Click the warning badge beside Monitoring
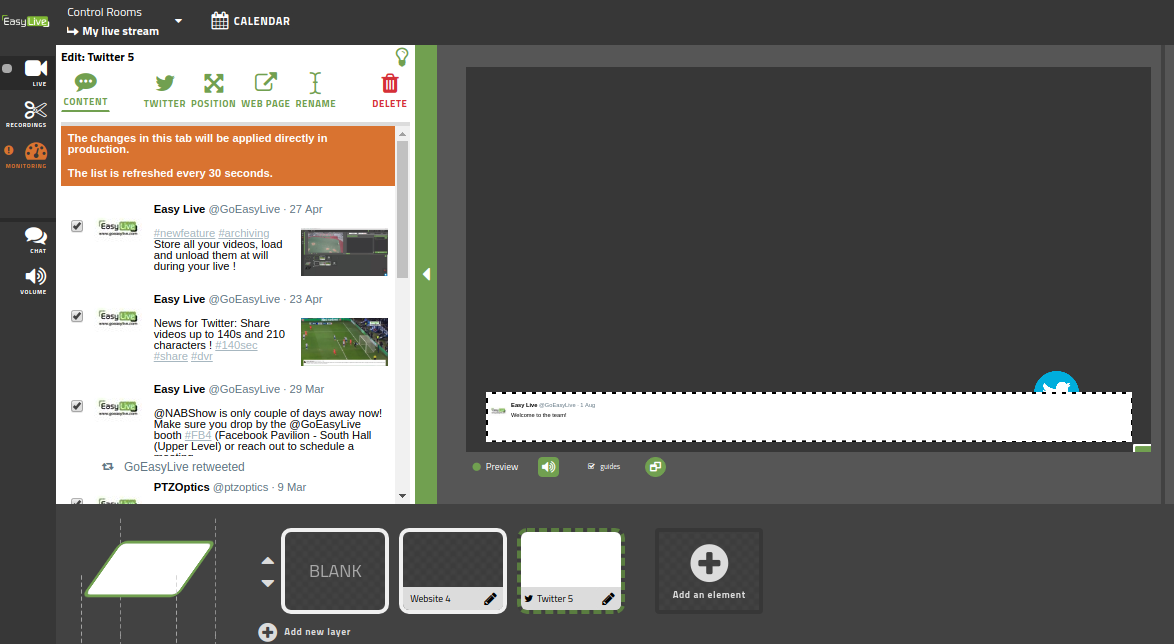1174x644 pixels. [9, 151]
